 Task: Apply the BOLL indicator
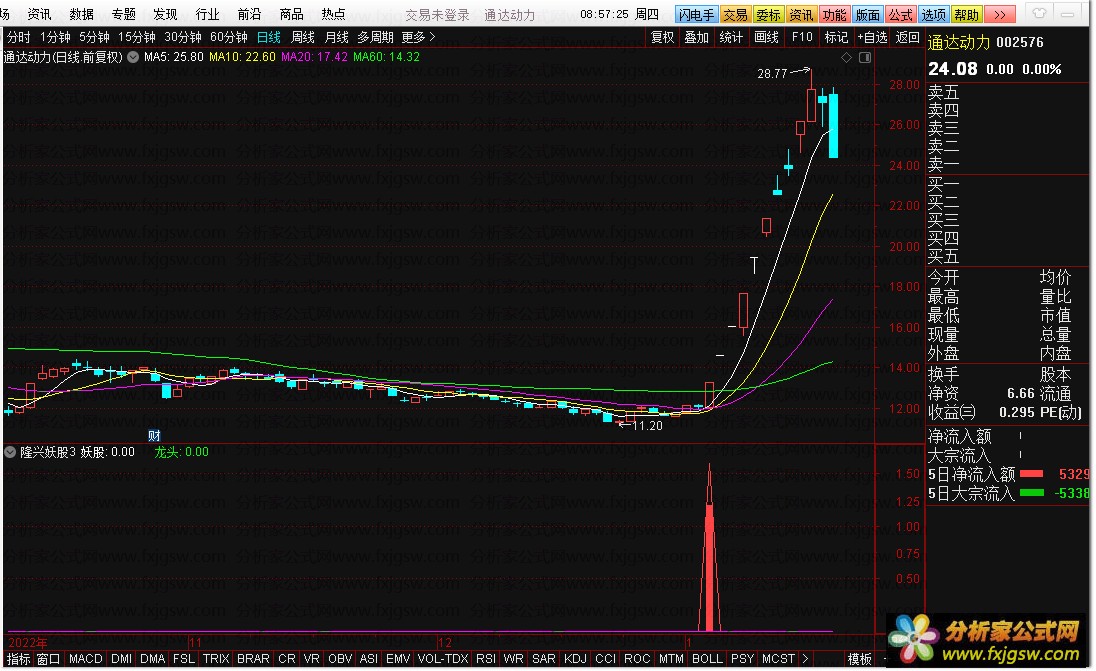[x=707, y=658]
